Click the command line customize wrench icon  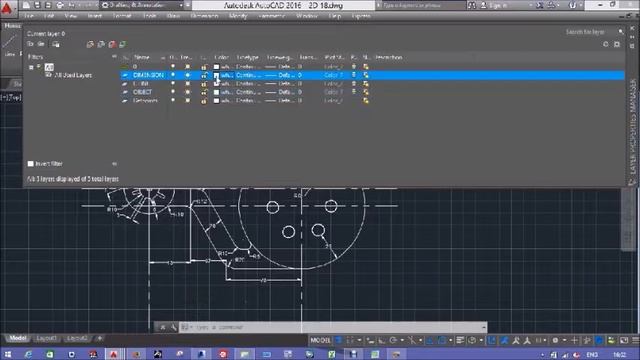(173, 327)
